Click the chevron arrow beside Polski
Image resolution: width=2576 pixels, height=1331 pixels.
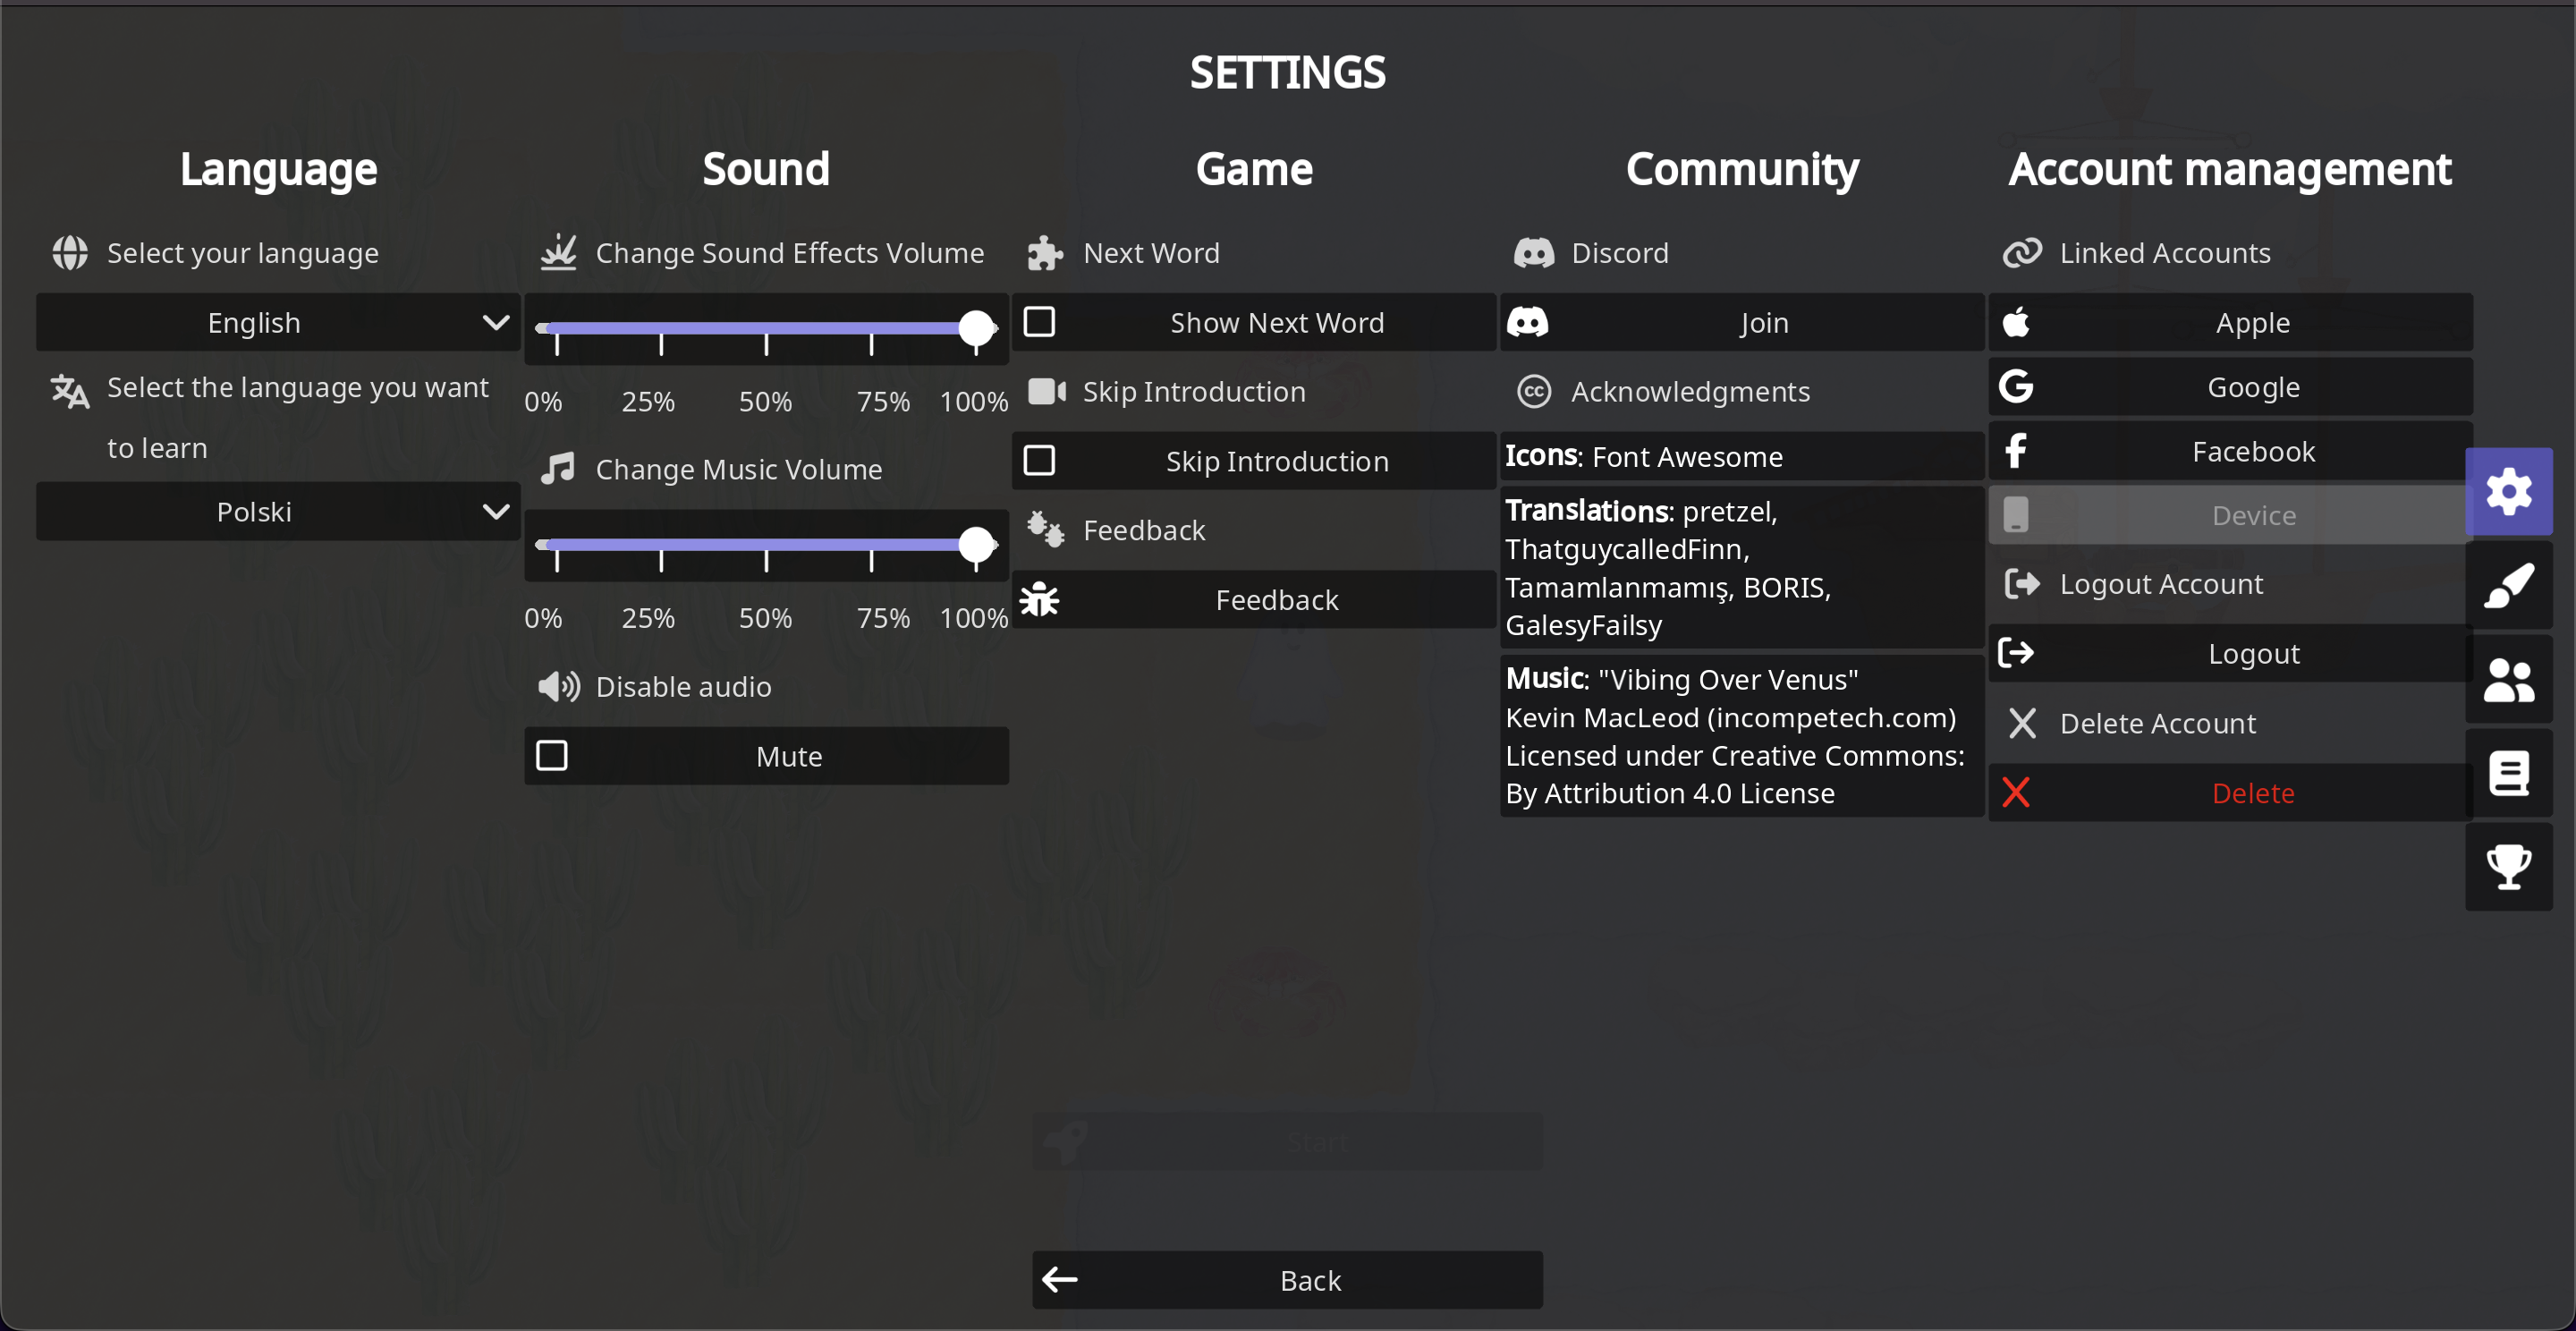coord(495,511)
